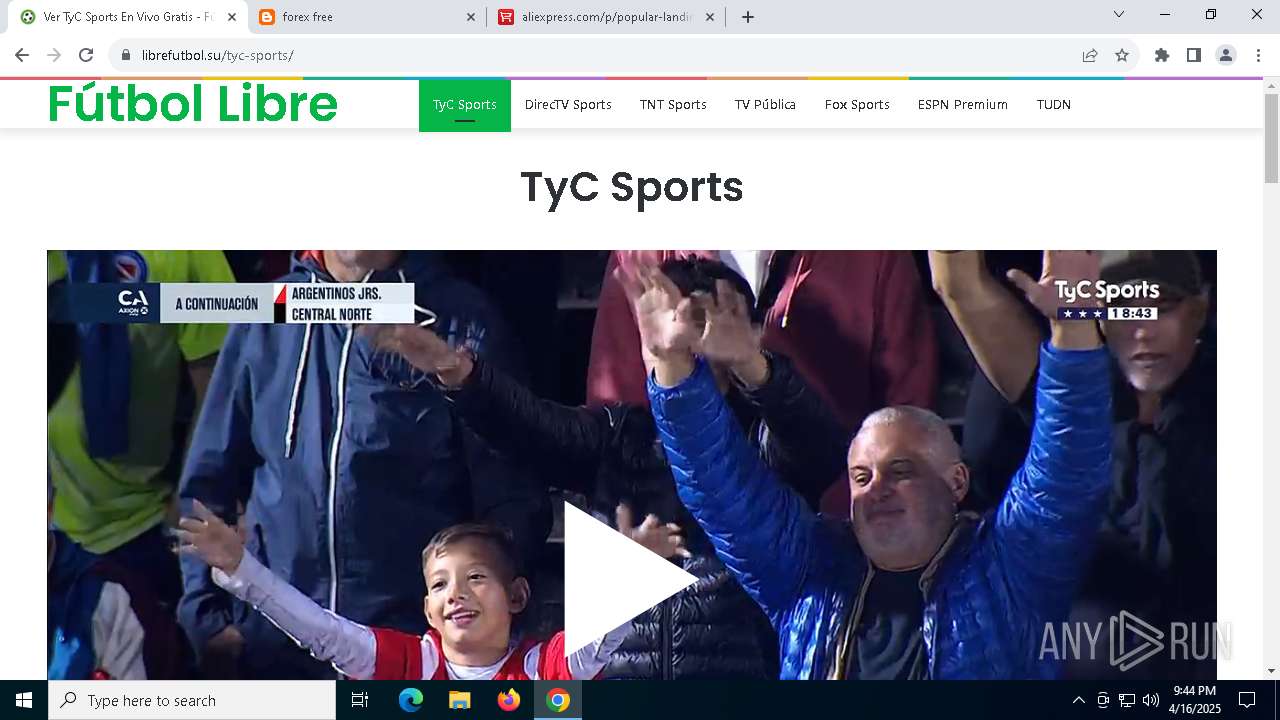The width and height of the screenshot is (1280, 720).
Task: Switch to the forex free tab
Action: (367, 17)
